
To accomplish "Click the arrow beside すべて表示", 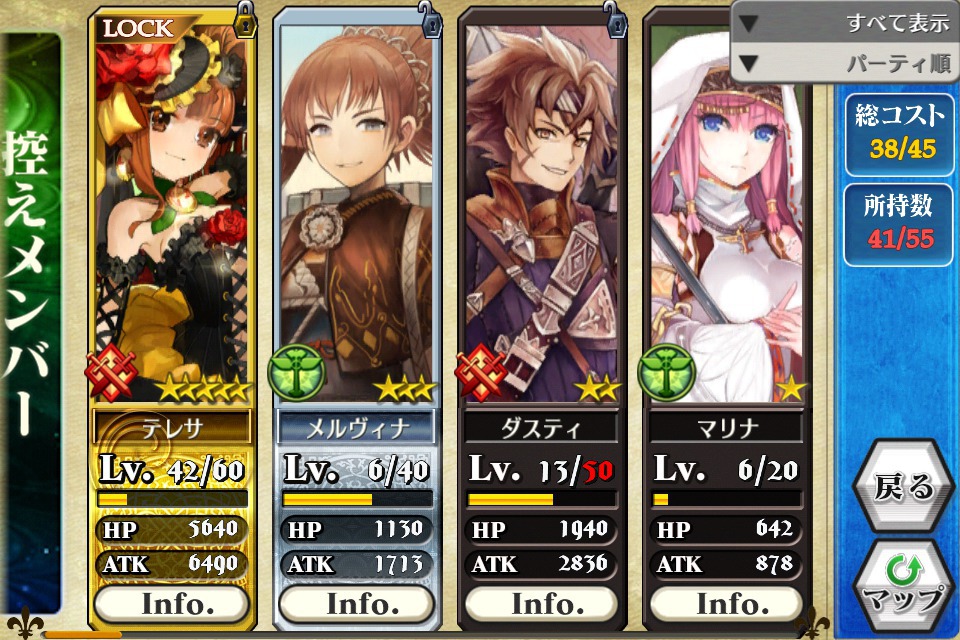I will pyautogui.click(x=749, y=23).
